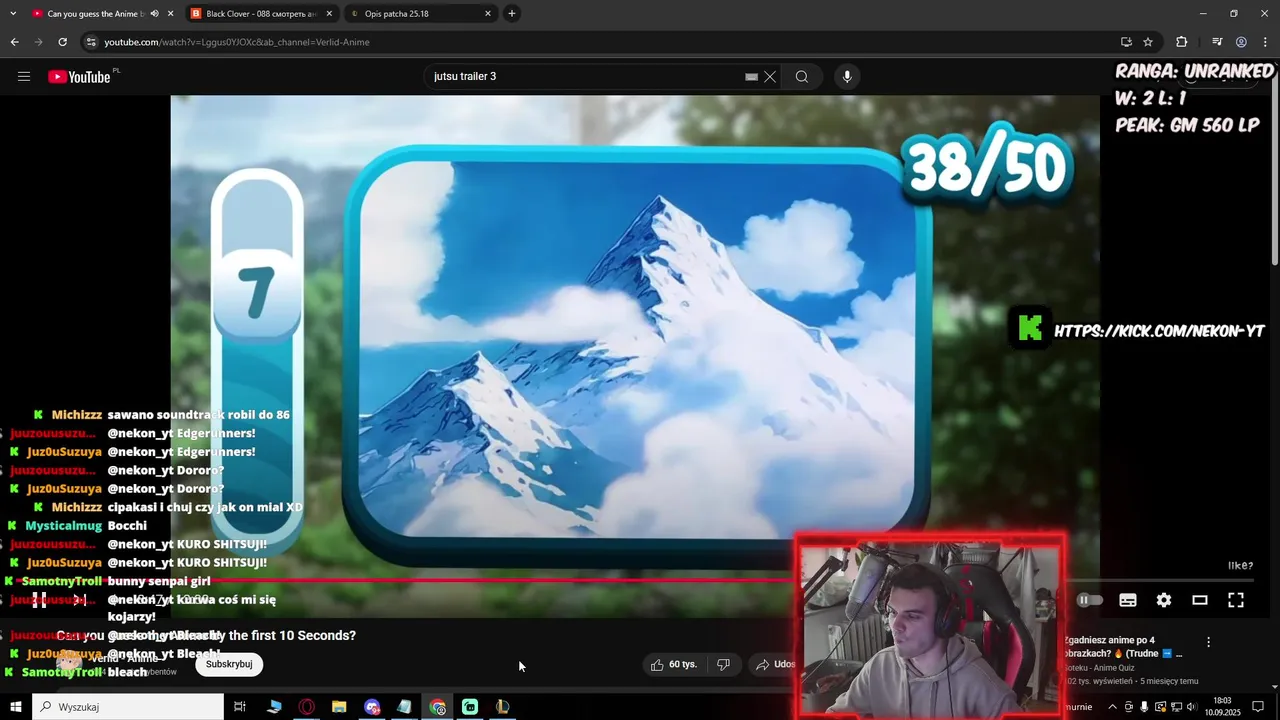Close the Opis patcha 25.18 tab

(488, 14)
